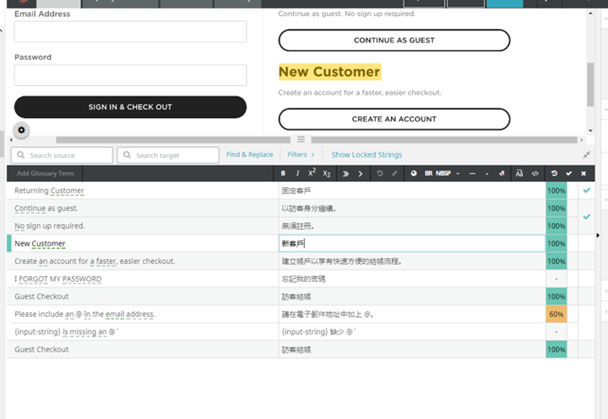Open the code view icon in toolbar
Screen dimensions: 608x419
[x=535, y=174]
